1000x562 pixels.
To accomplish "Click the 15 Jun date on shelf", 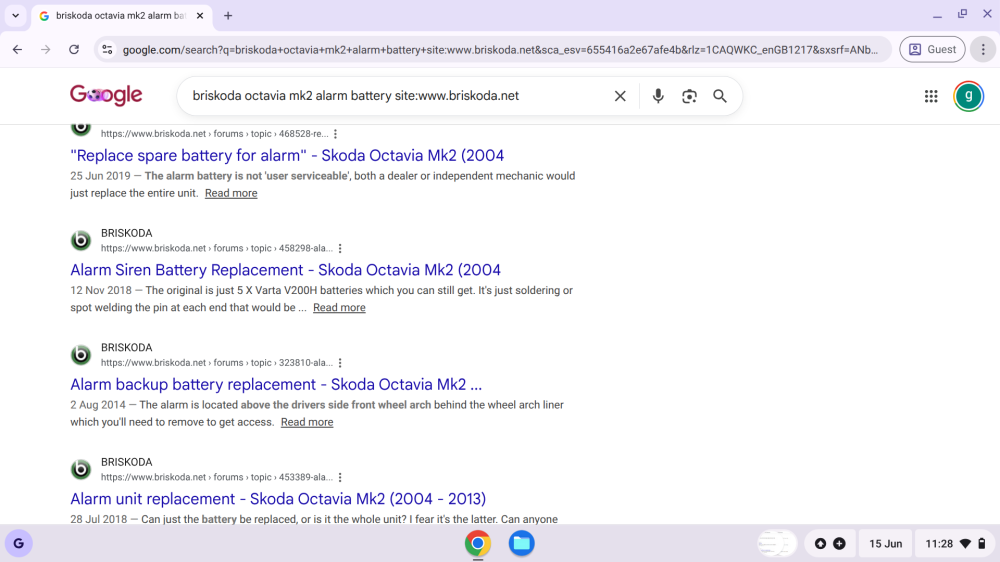I will coord(885,544).
